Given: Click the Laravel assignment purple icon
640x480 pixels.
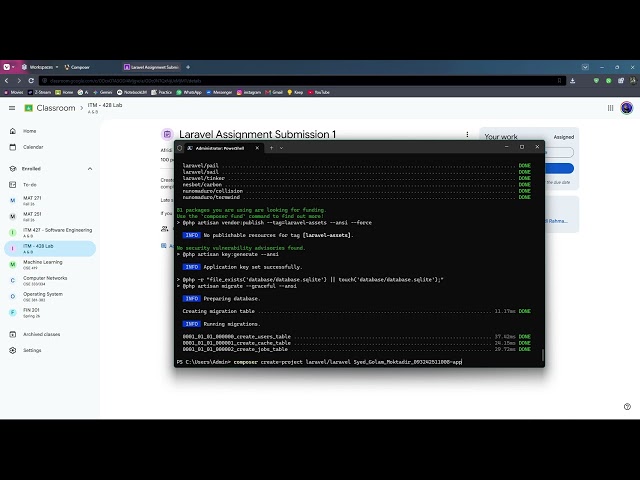Looking at the screenshot, I should [x=167, y=134].
